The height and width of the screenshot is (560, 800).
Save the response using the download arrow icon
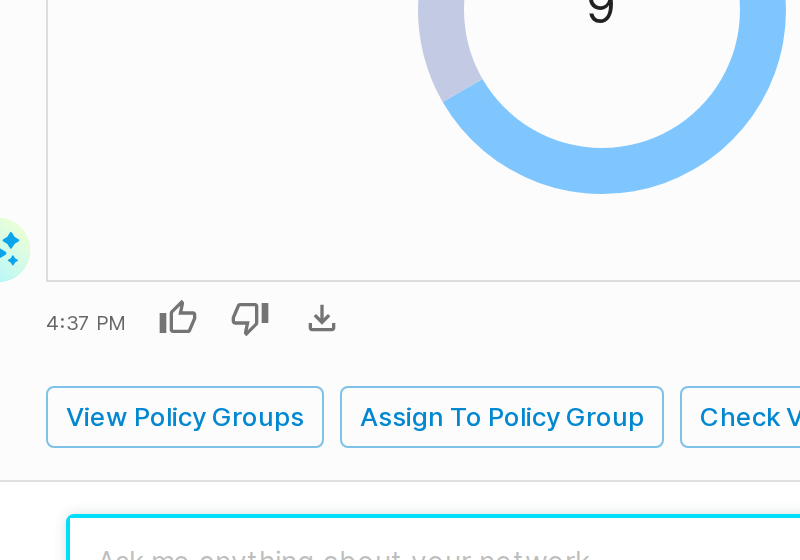322,318
